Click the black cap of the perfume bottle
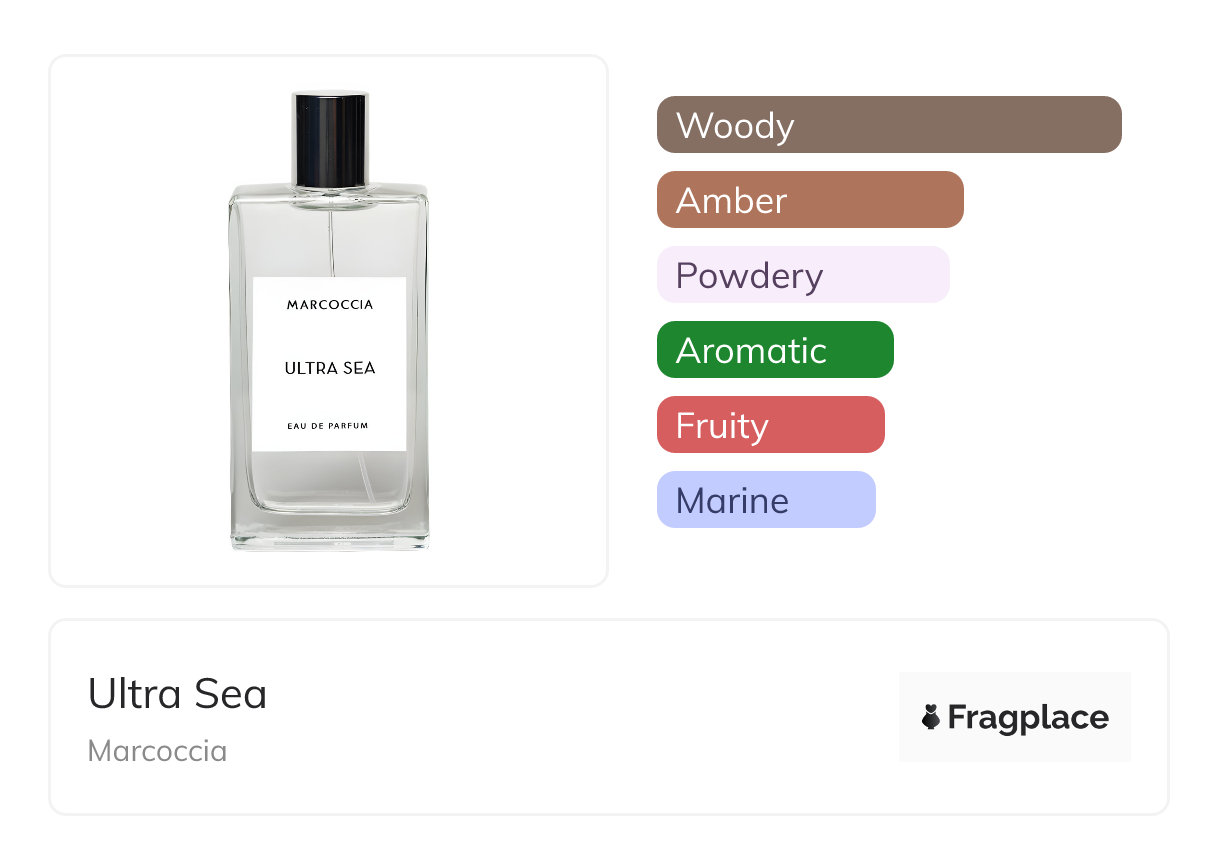Image resolution: width=1218 pixels, height=864 pixels. tap(329, 138)
